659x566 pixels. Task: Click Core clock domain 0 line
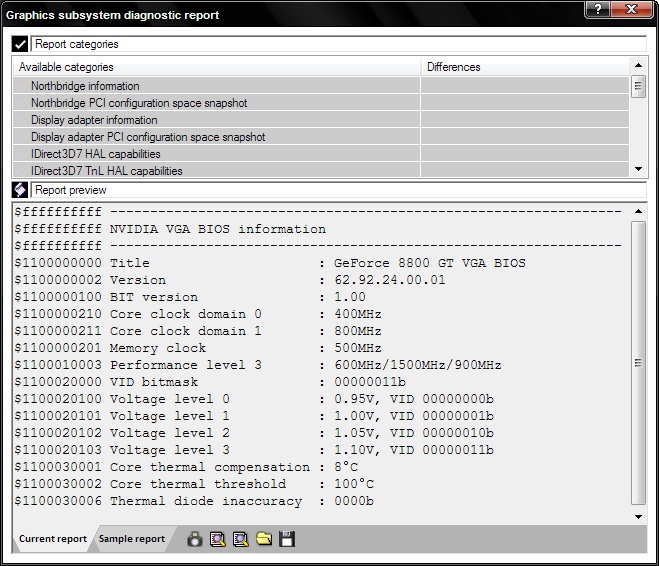tap(198, 314)
